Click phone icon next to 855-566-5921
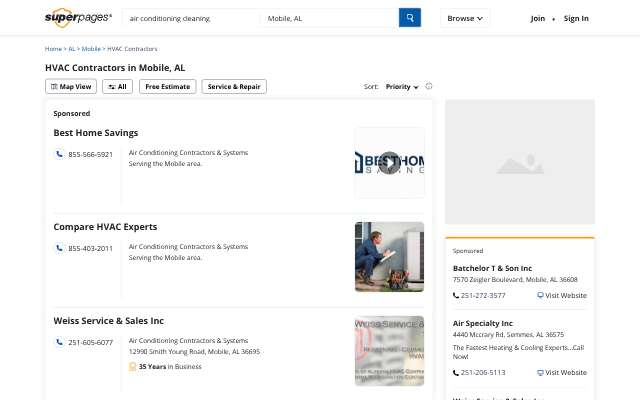640x400 pixels. (x=60, y=154)
